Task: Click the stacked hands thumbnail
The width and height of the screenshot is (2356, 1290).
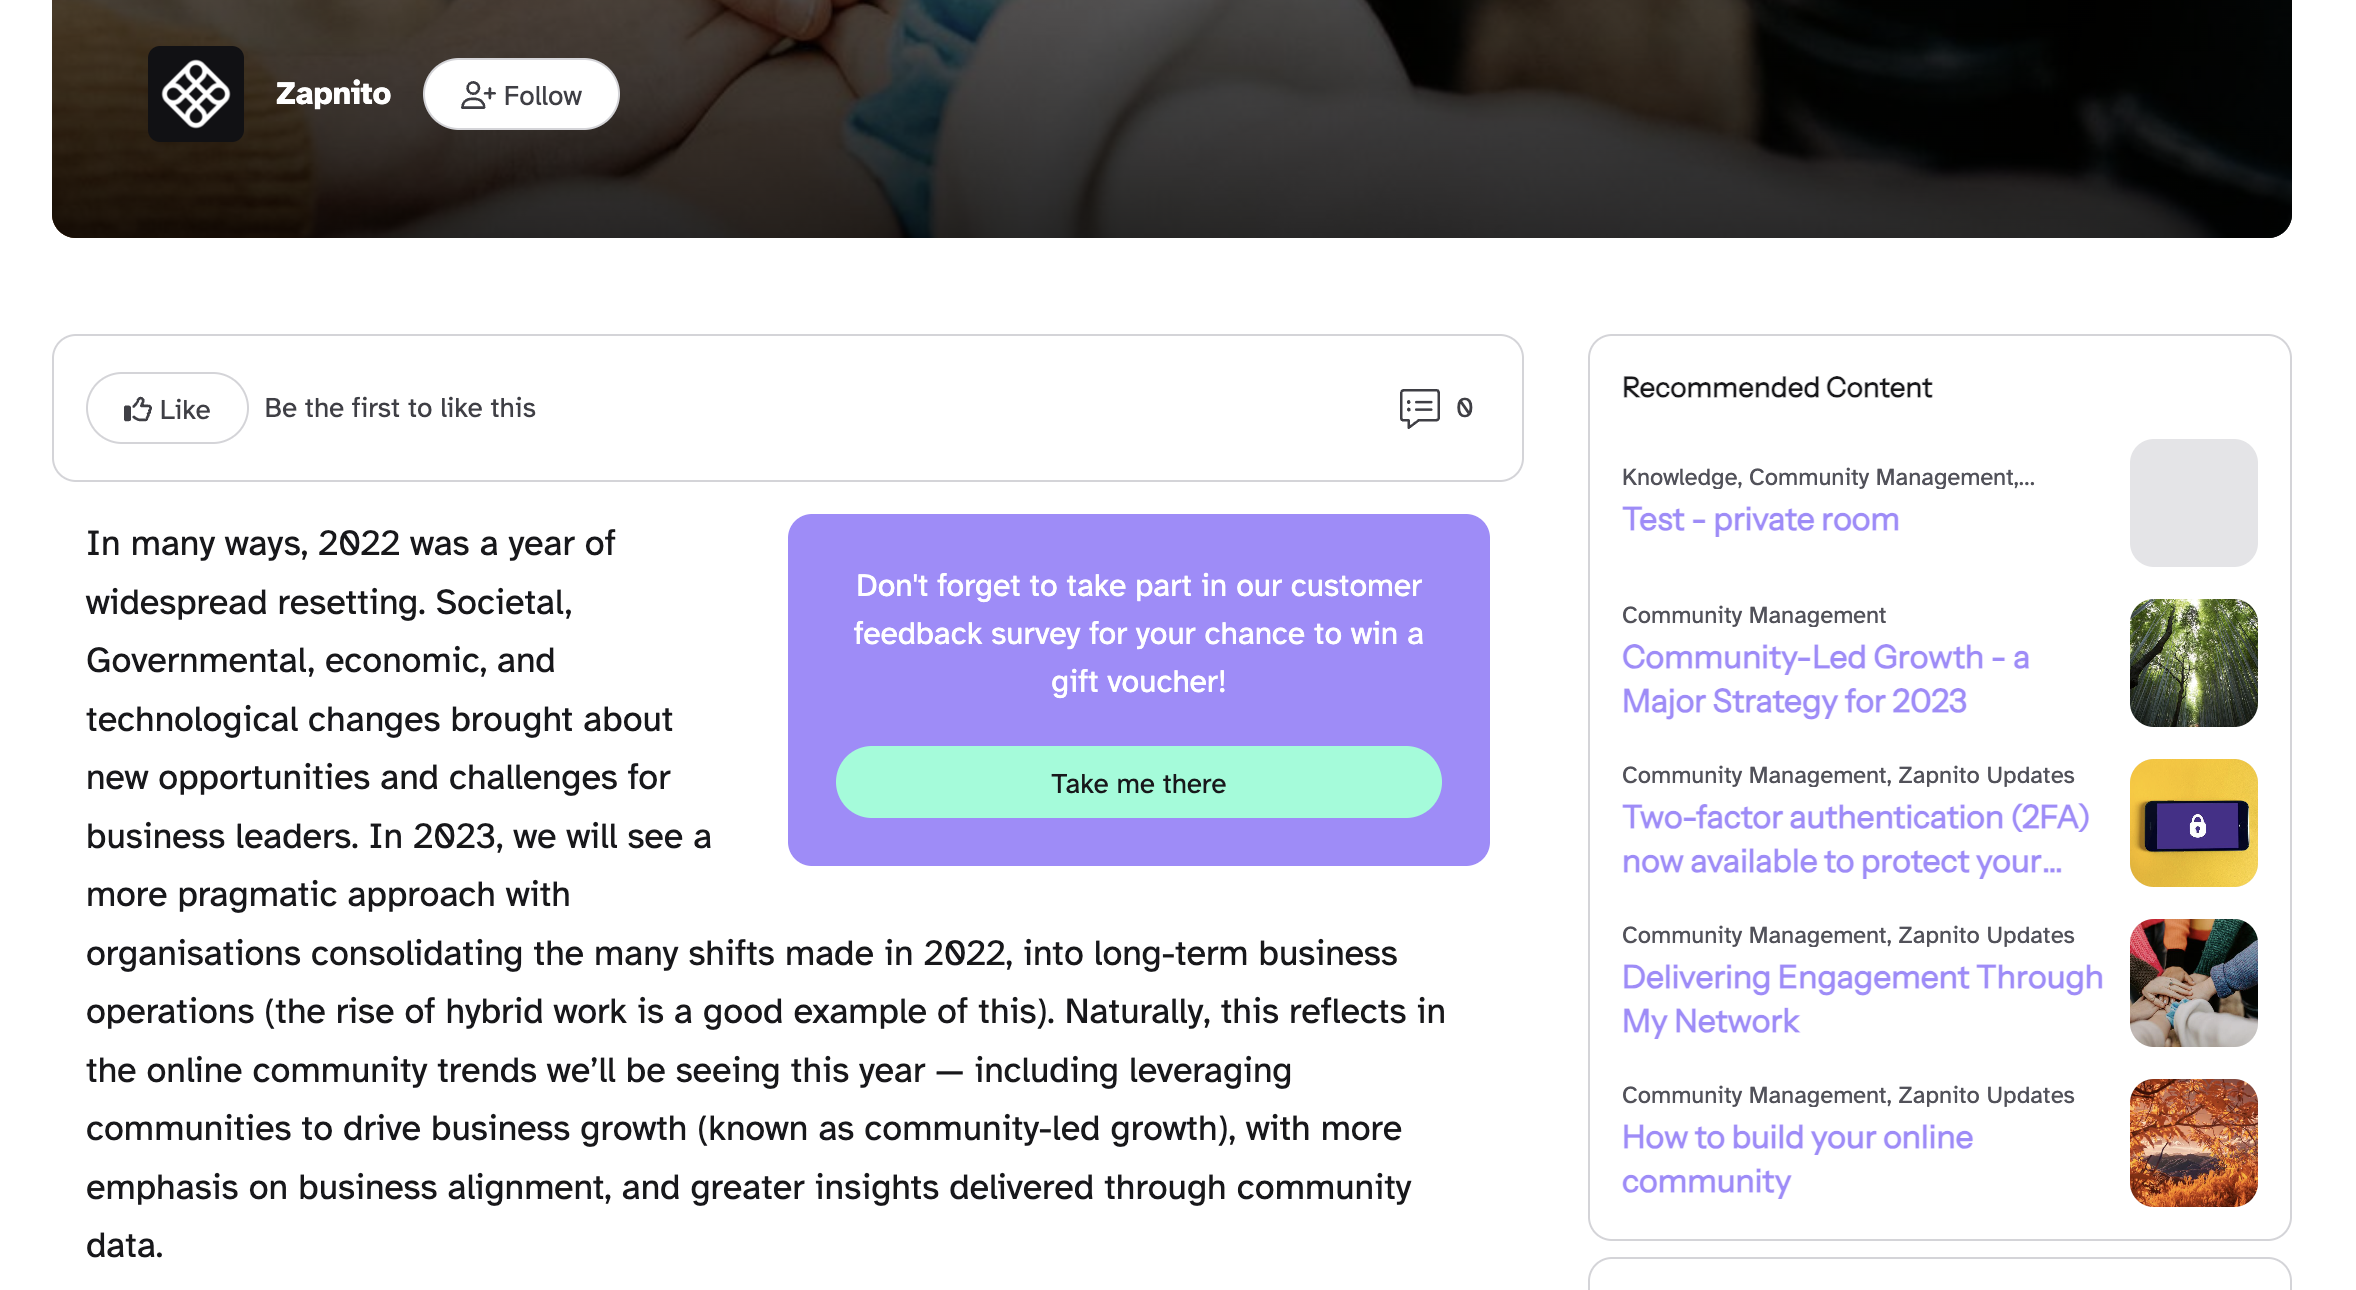Action: (x=2193, y=983)
